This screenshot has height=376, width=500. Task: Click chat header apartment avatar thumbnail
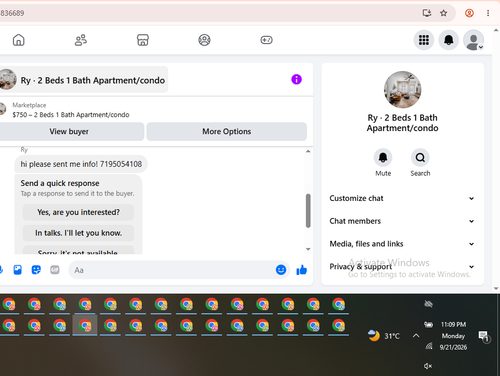(7, 79)
